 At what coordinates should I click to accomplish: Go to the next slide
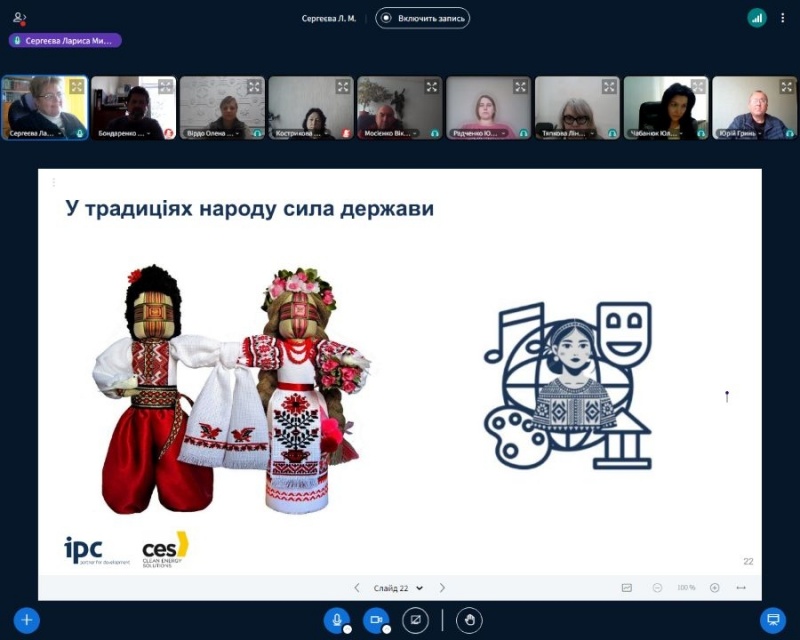(443, 588)
